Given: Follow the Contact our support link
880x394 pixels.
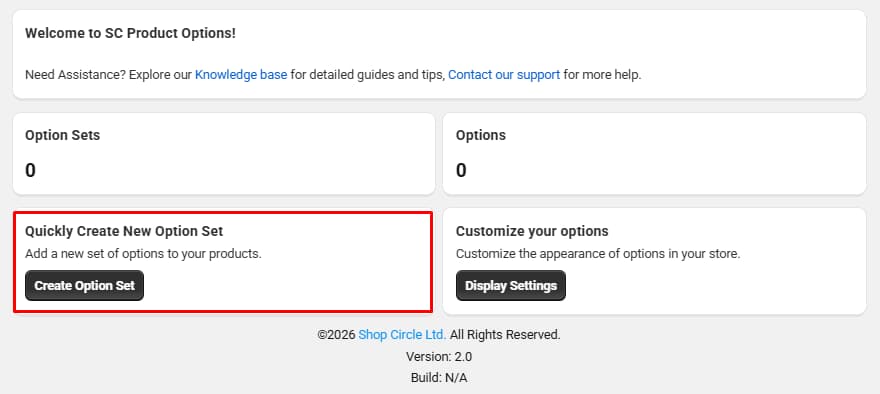Looking at the screenshot, I should point(504,75).
